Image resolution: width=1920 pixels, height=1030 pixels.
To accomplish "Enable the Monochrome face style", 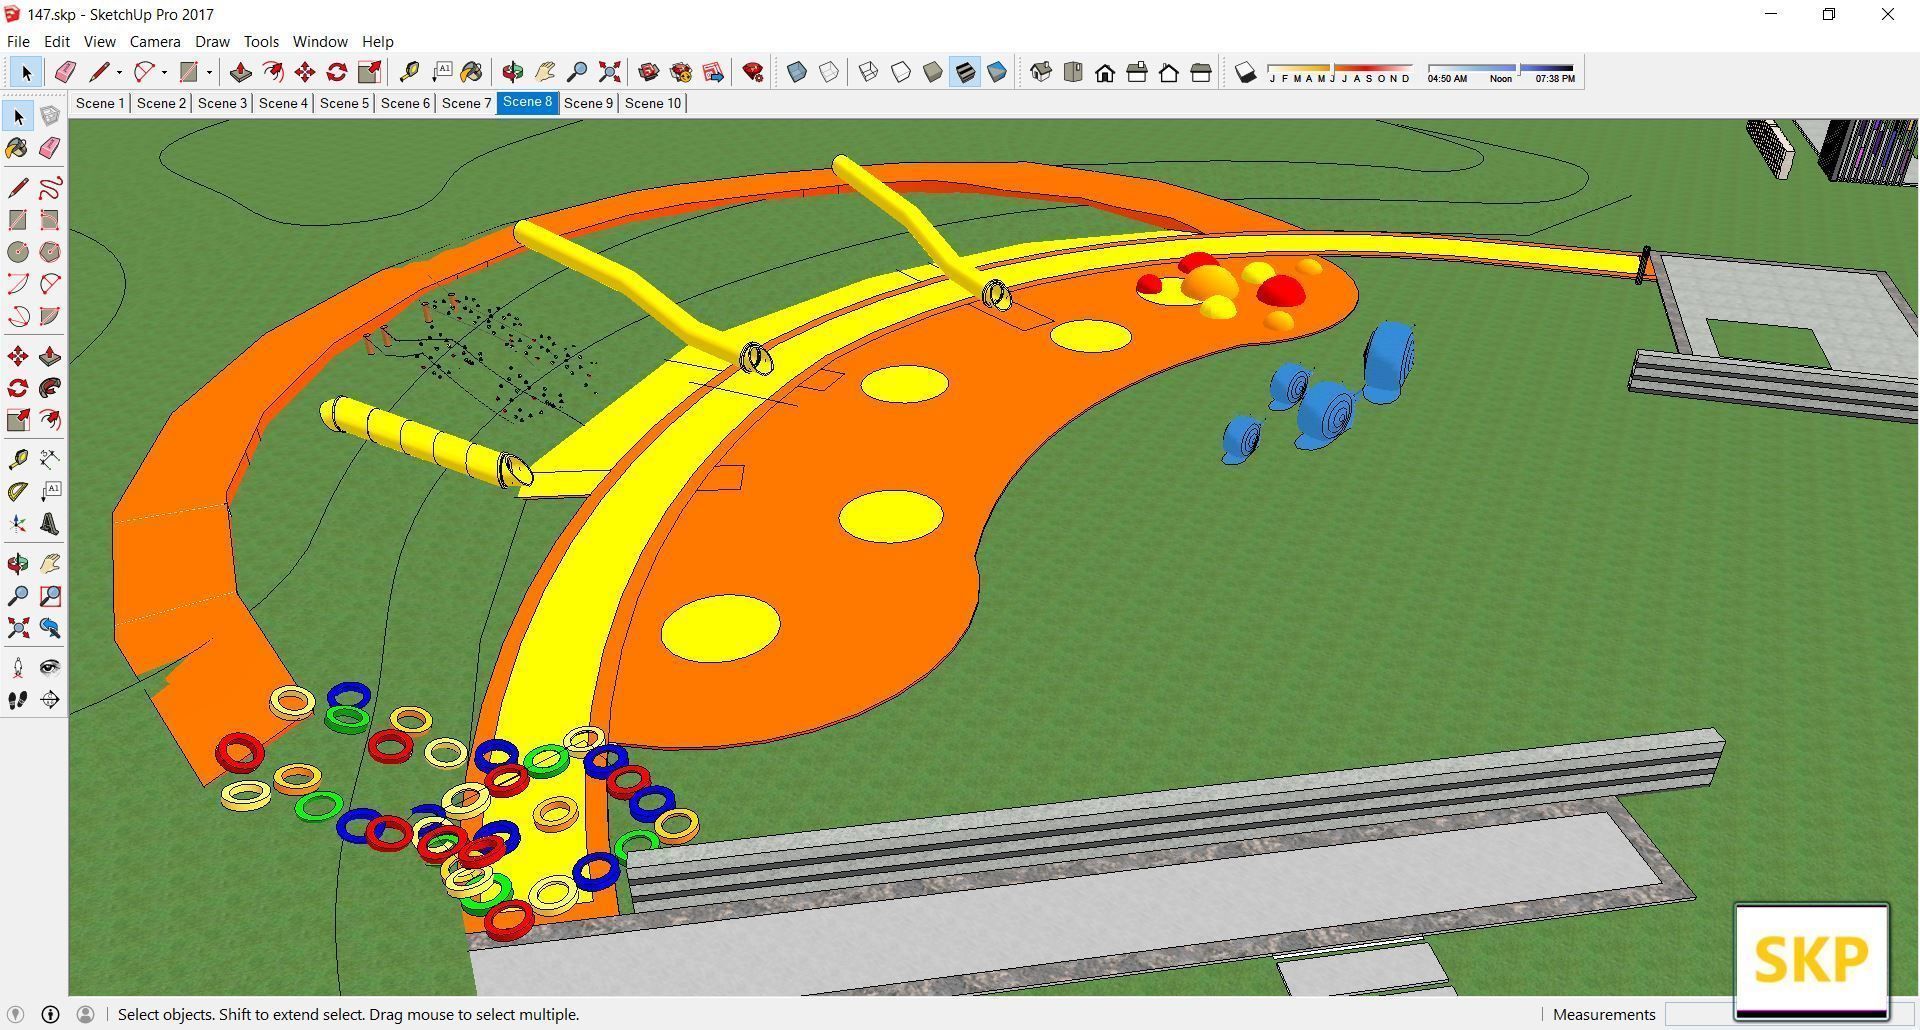I will [997, 72].
